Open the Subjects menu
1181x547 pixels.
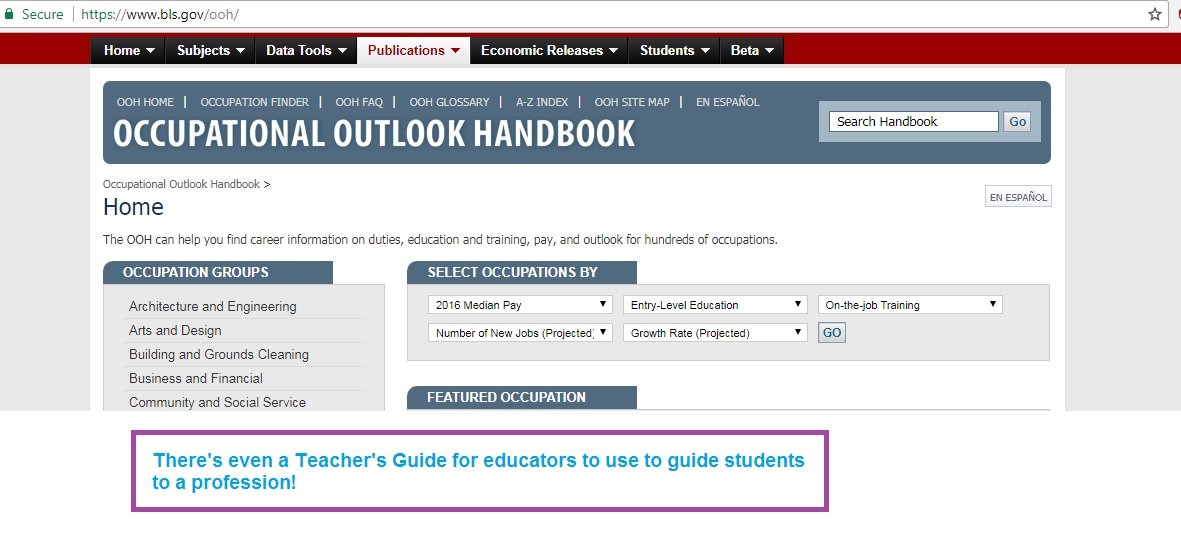click(x=211, y=50)
